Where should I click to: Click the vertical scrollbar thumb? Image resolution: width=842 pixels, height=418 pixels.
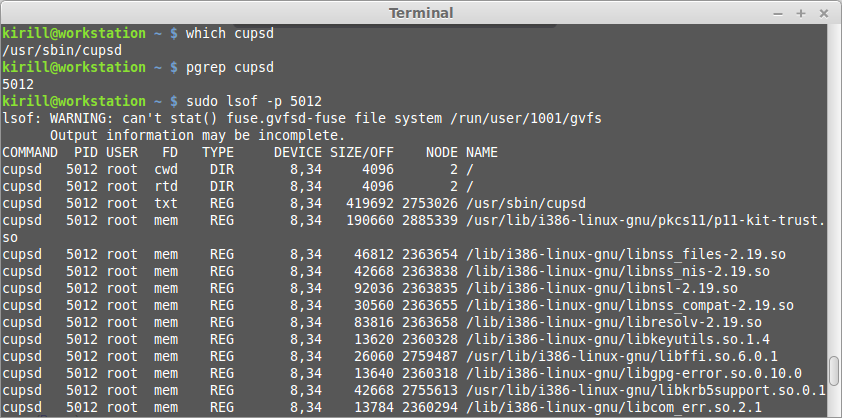(834, 371)
